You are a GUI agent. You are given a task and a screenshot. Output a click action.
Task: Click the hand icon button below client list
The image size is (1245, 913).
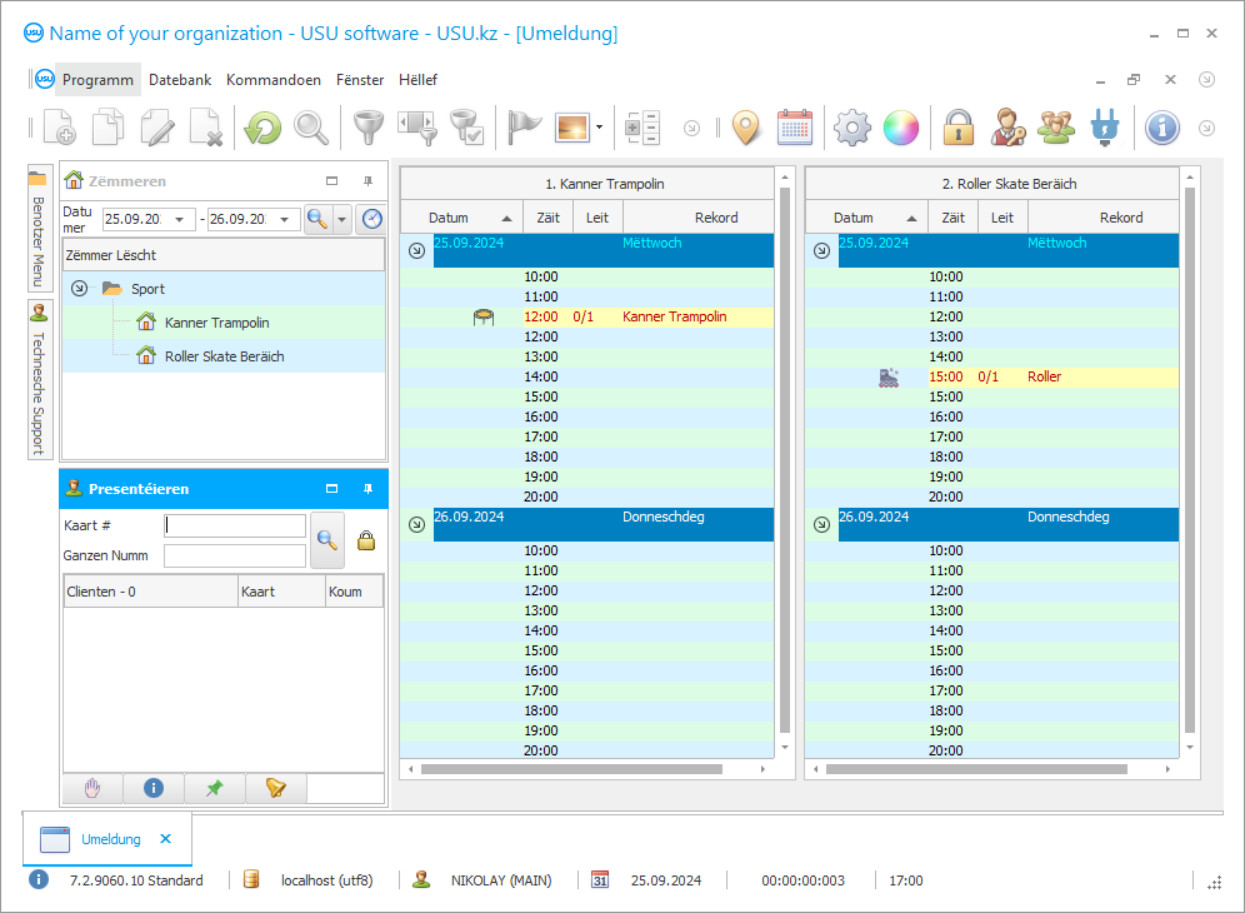(93, 788)
